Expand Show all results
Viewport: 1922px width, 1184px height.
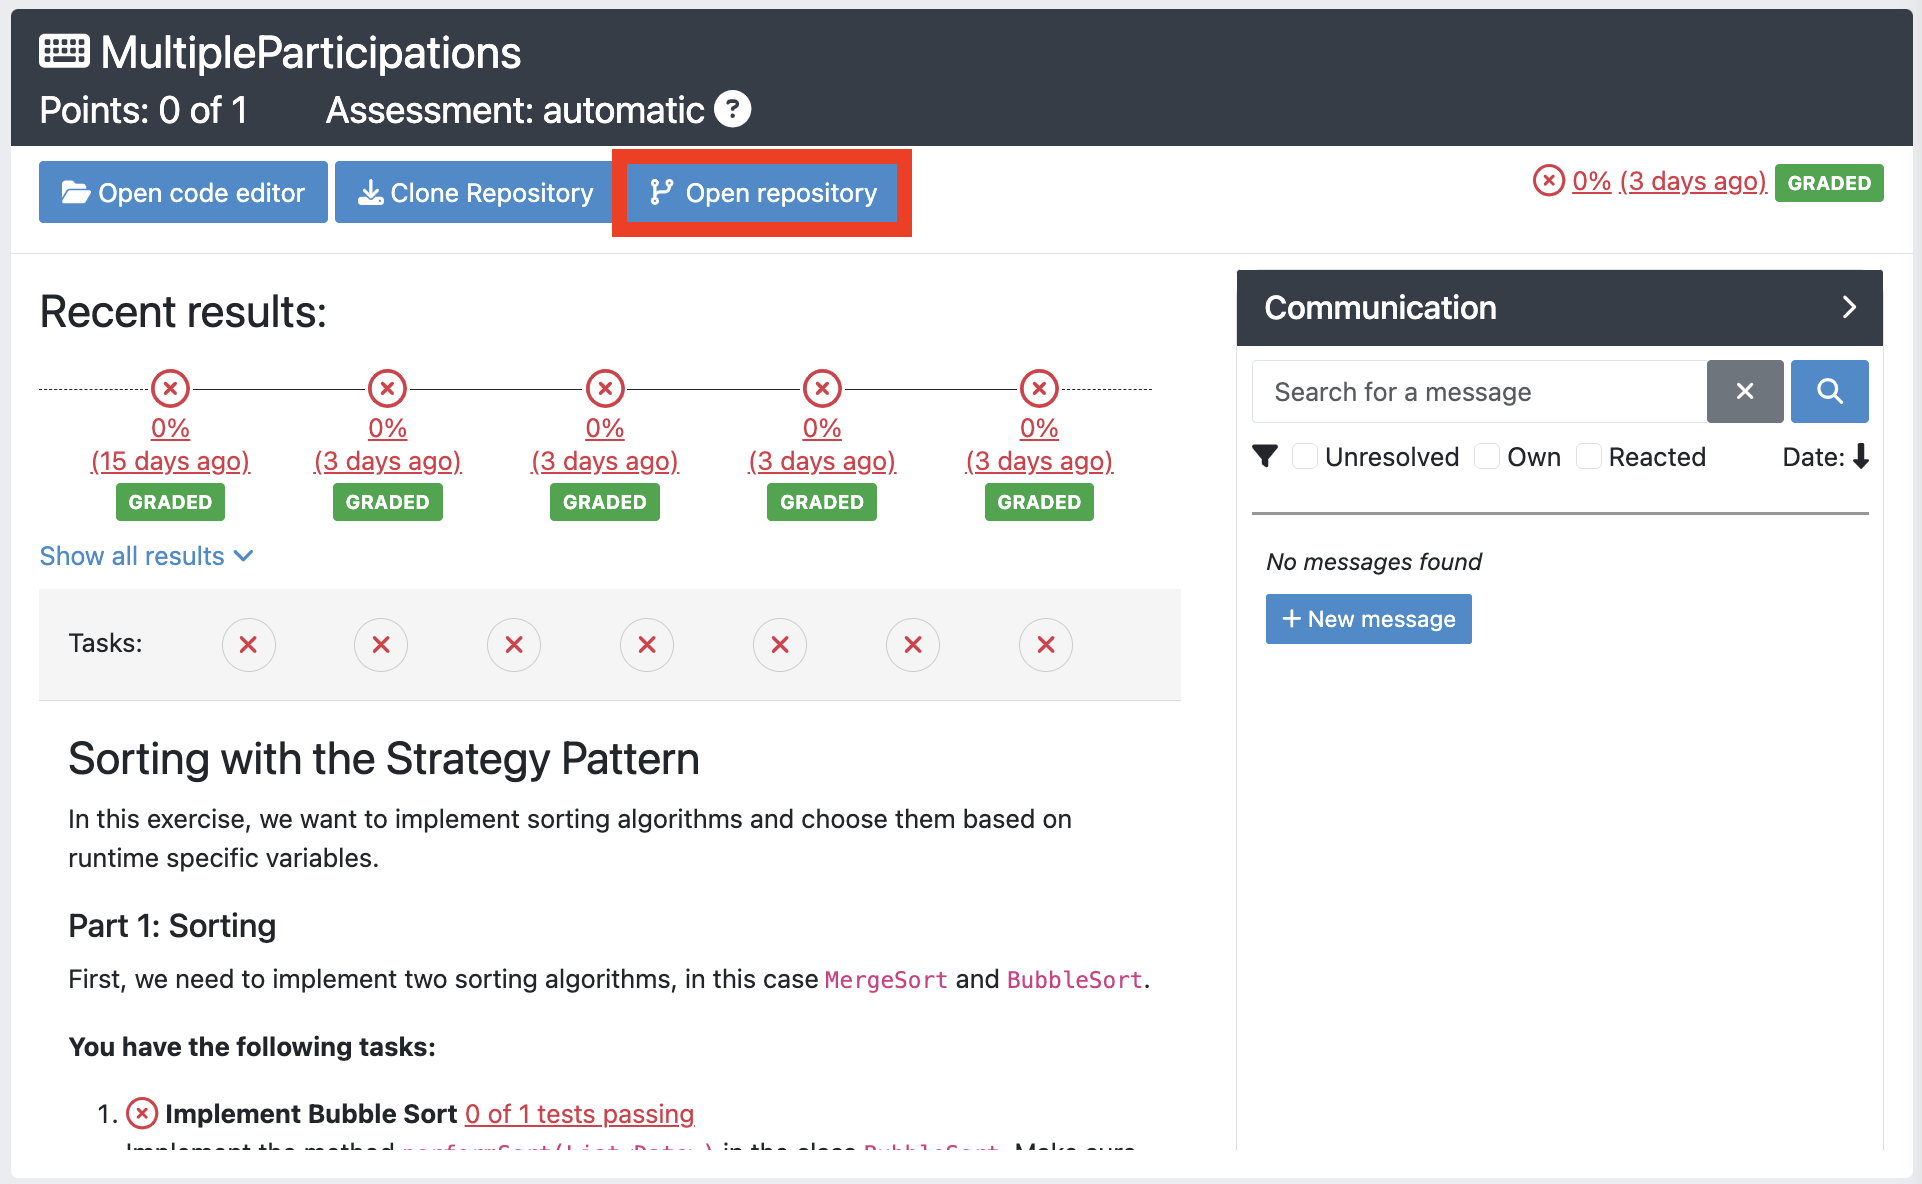[x=146, y=556]
